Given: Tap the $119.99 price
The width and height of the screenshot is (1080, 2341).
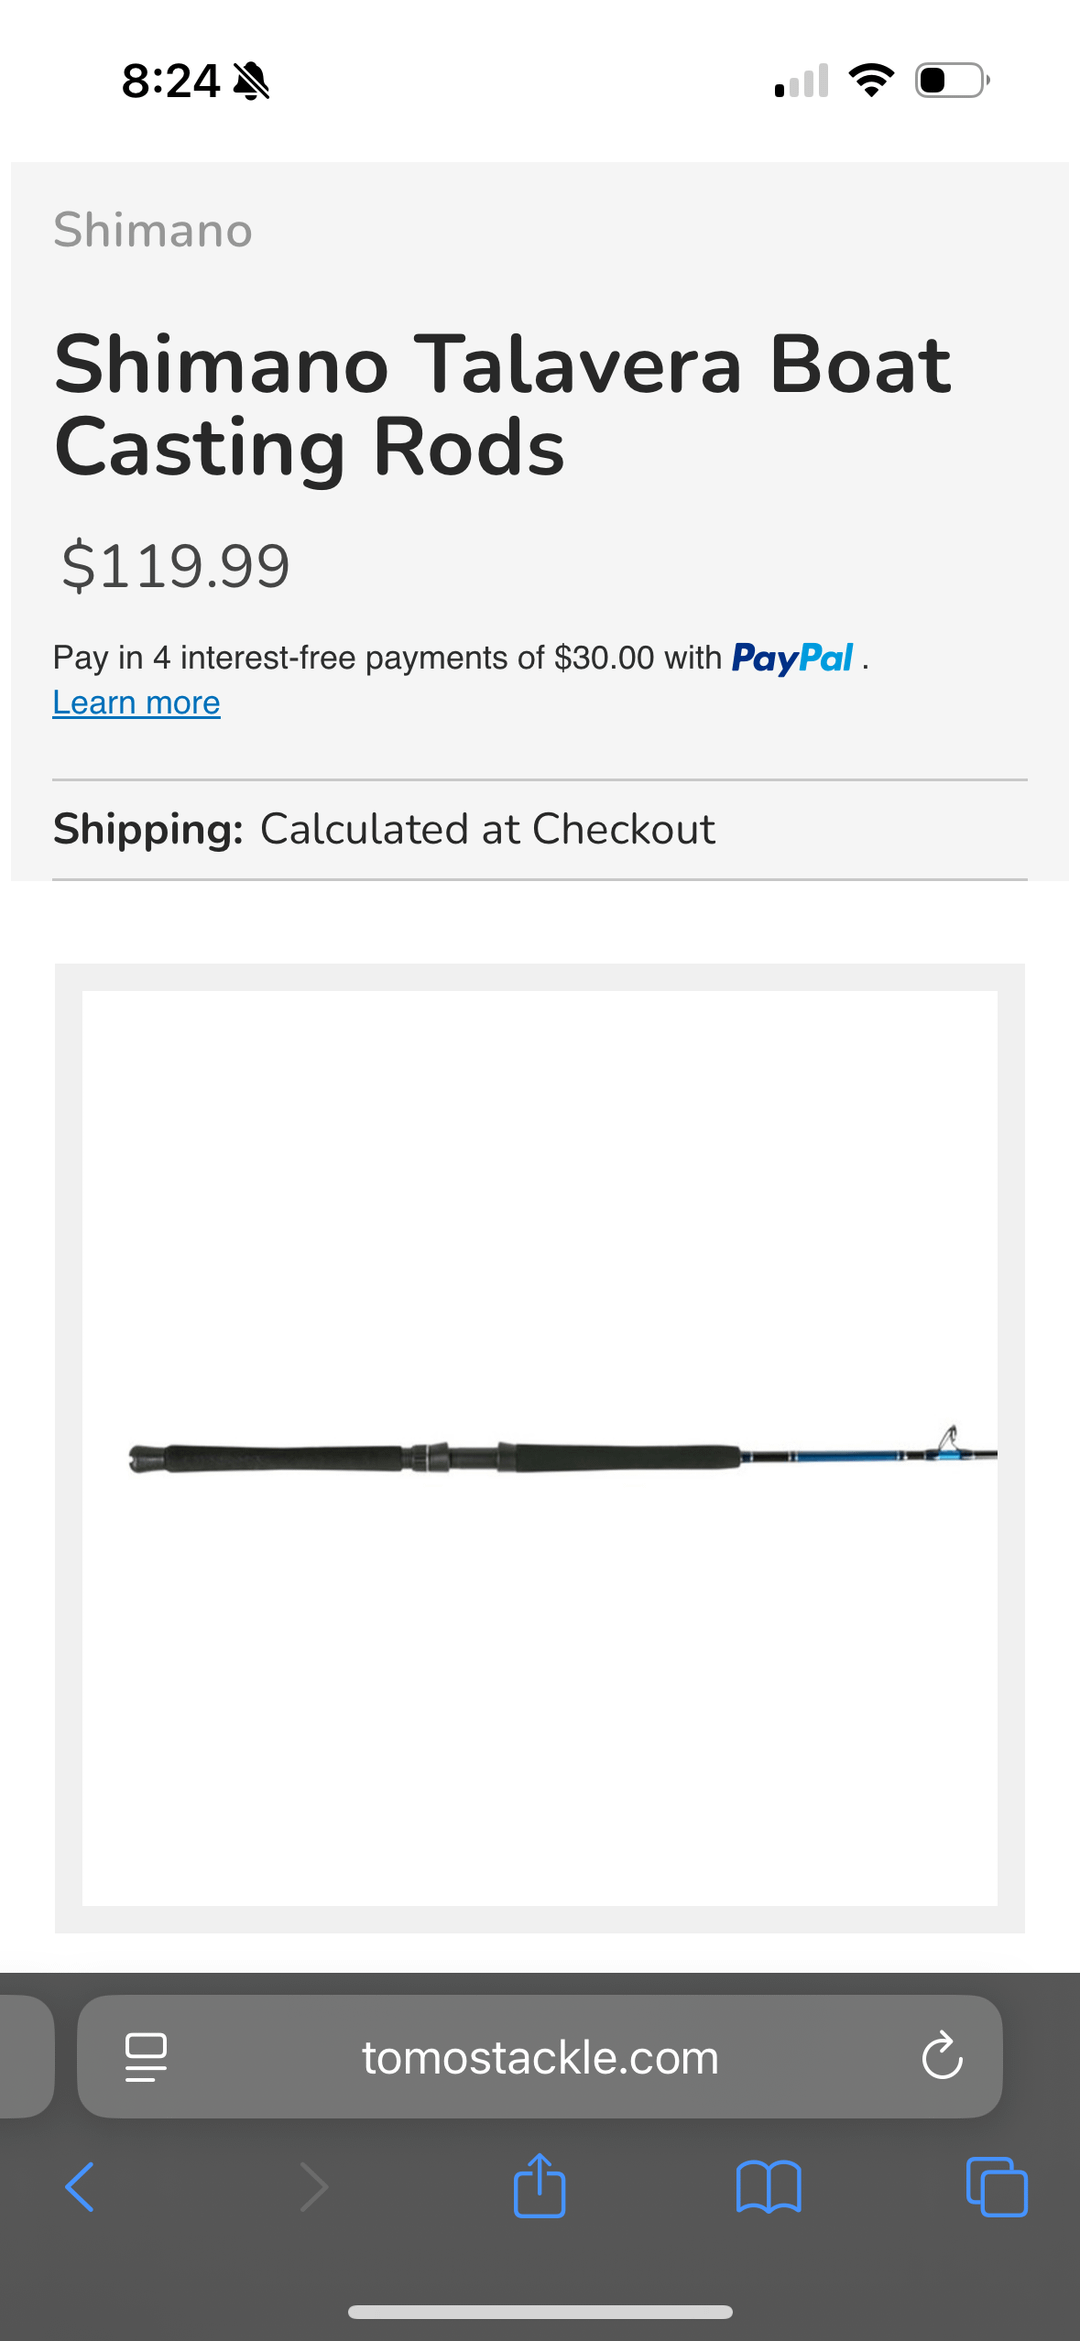Looking at the screenshot, I should tap(175, 566).
